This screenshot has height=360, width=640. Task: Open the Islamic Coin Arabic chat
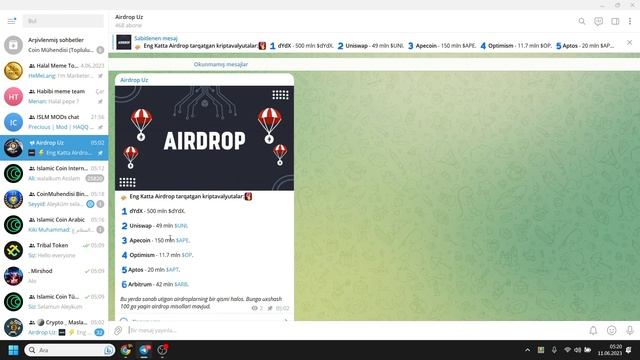54,225
